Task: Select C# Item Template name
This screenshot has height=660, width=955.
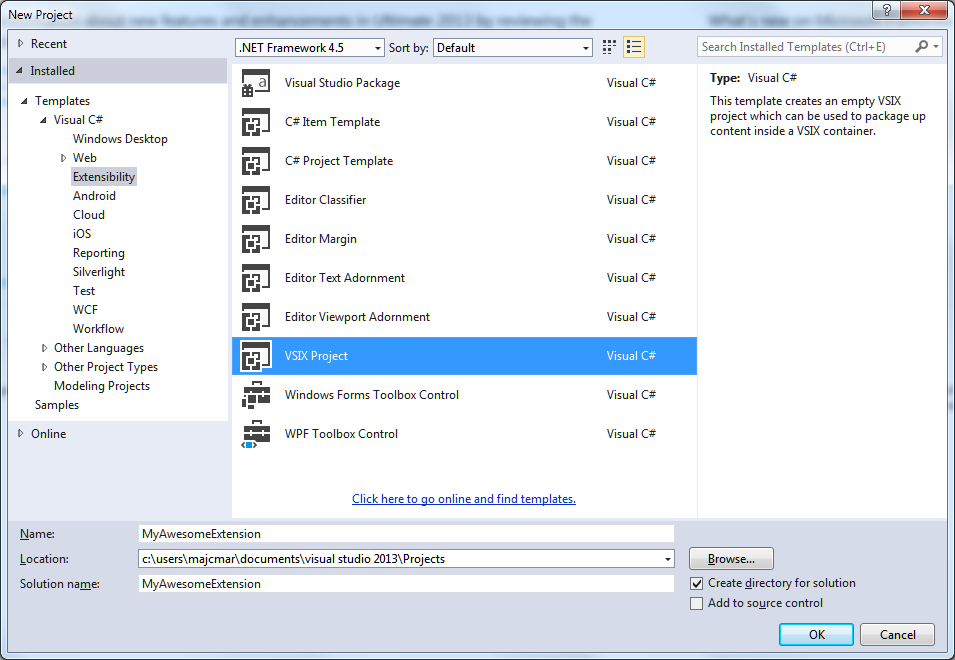Action: 333,122
